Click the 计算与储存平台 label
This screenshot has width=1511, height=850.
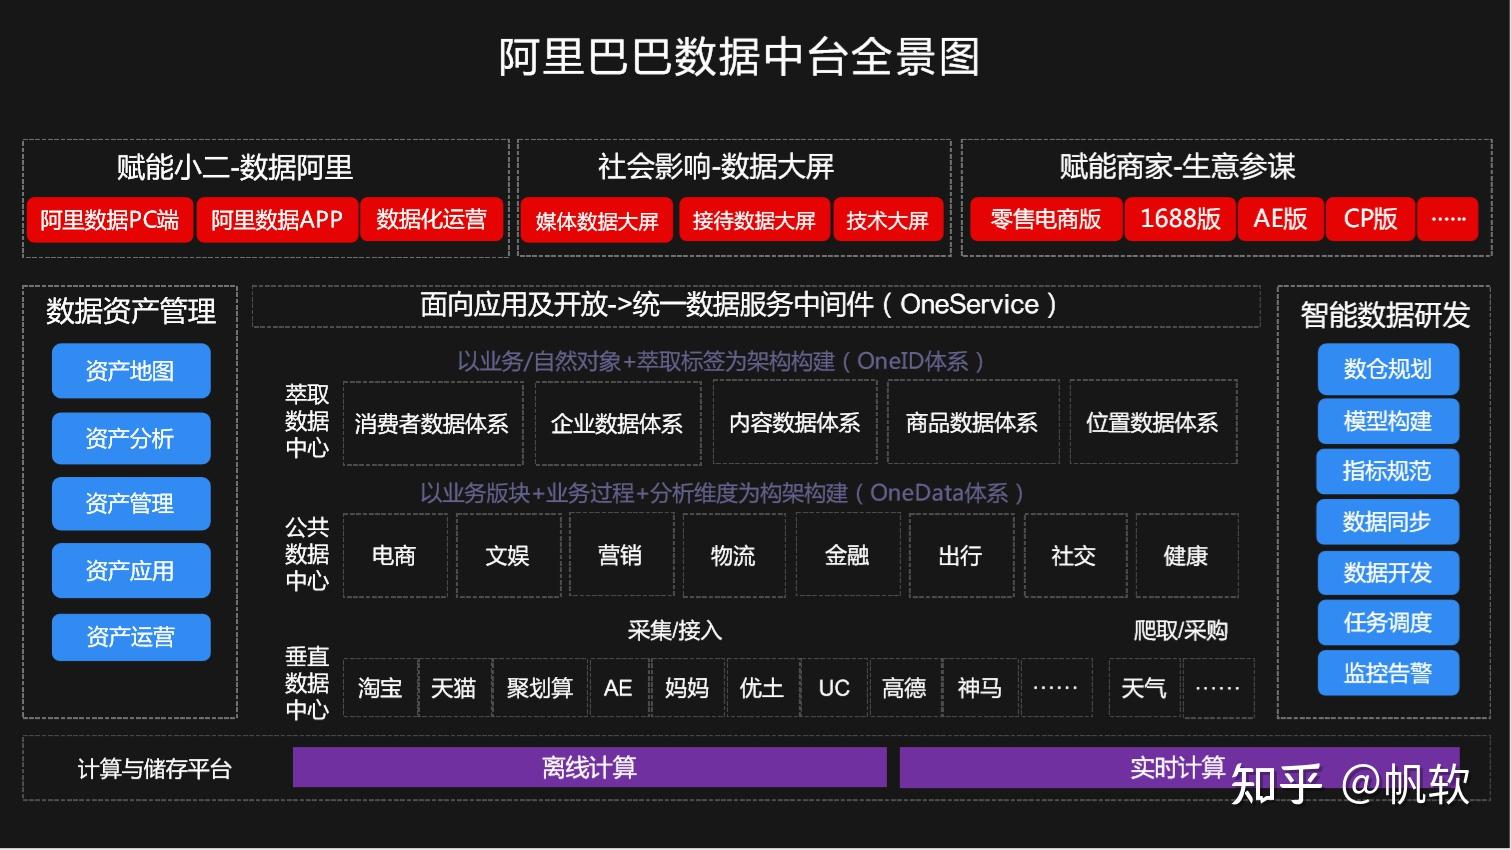point(155,769)
